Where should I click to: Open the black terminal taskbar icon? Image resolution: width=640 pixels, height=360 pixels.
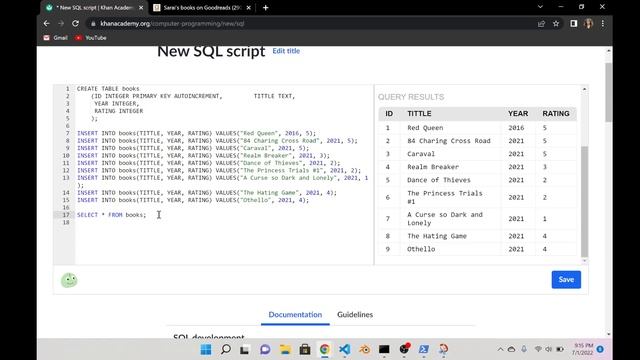click(x=384, y=349)
